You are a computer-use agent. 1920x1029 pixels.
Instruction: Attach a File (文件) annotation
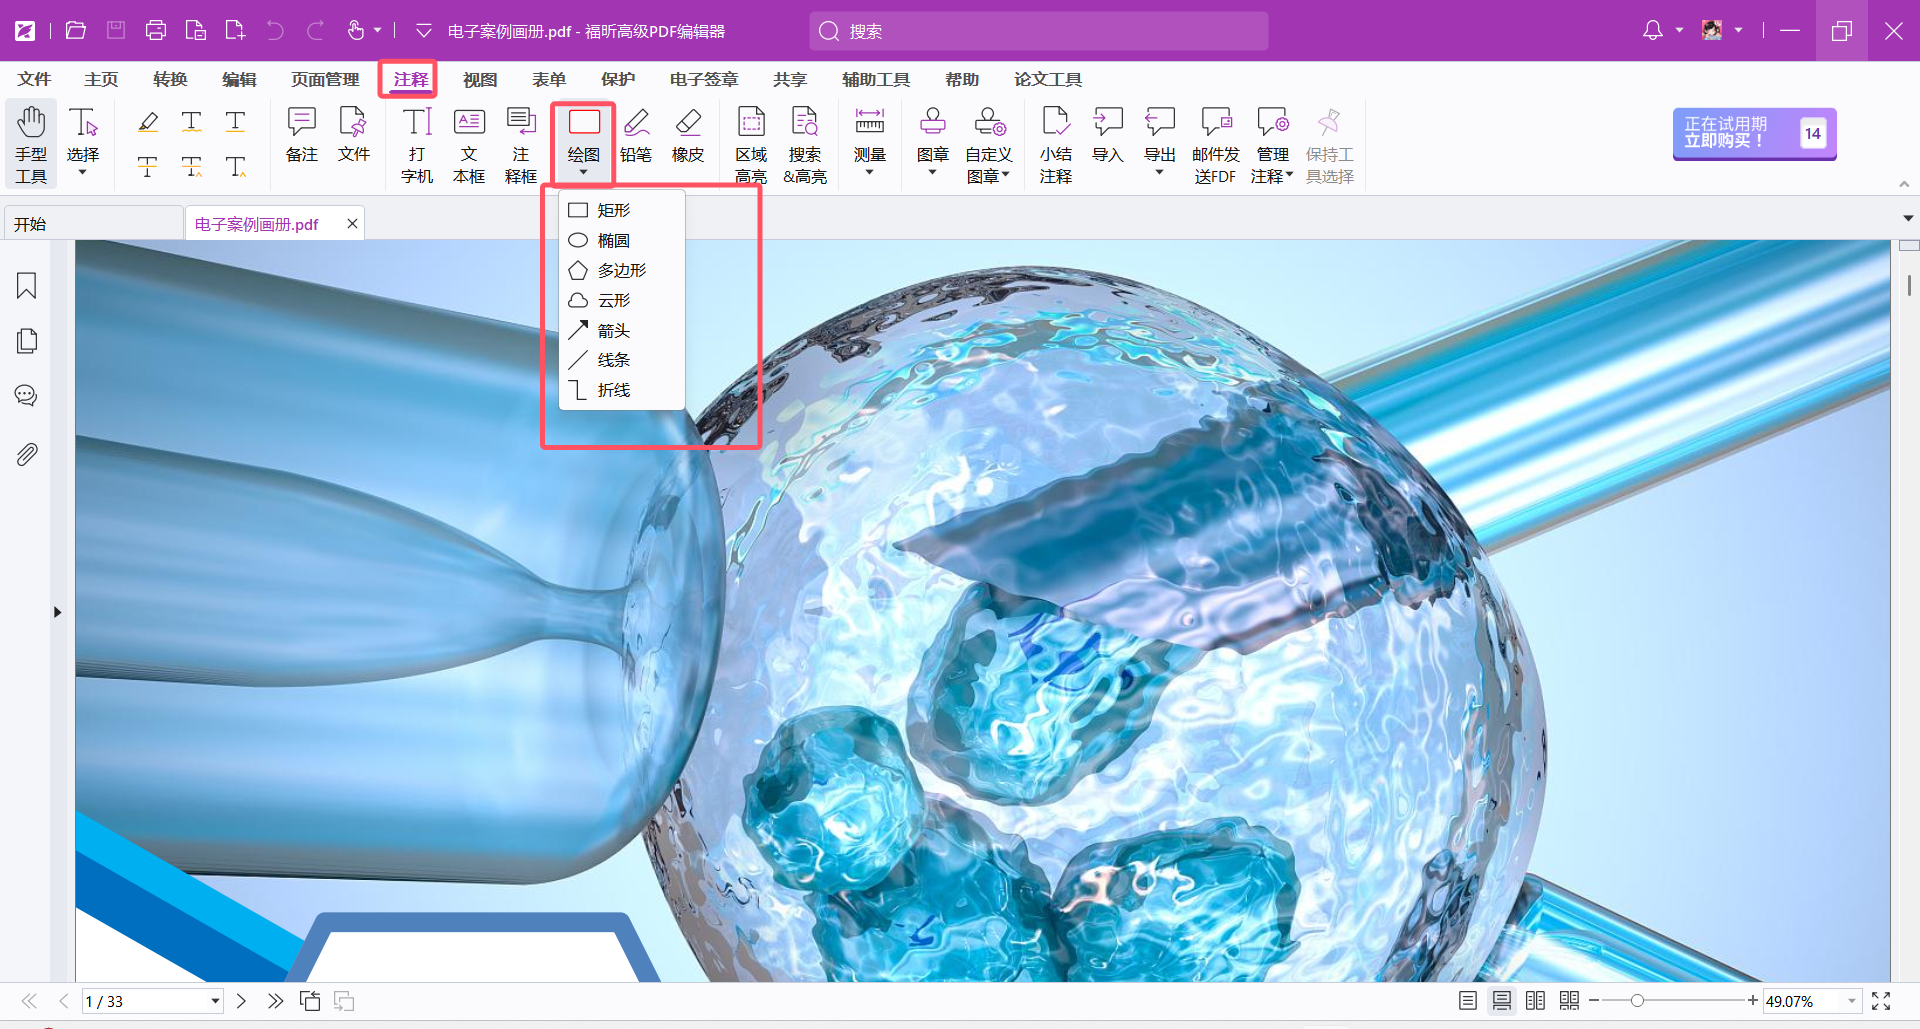point(353,134)
